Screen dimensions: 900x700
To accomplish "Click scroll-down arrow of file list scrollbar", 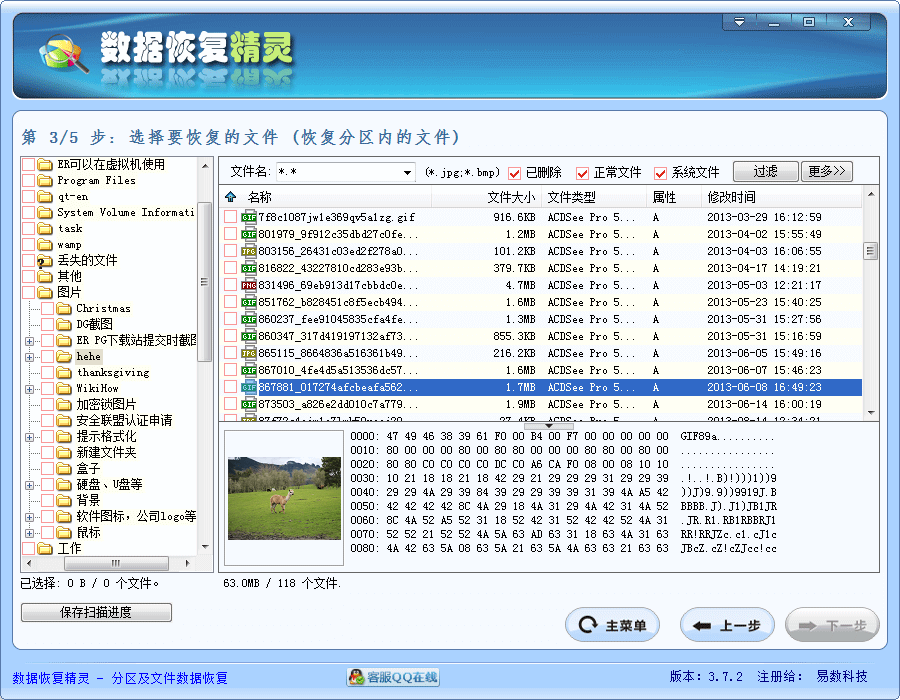I will click(871, 413).
